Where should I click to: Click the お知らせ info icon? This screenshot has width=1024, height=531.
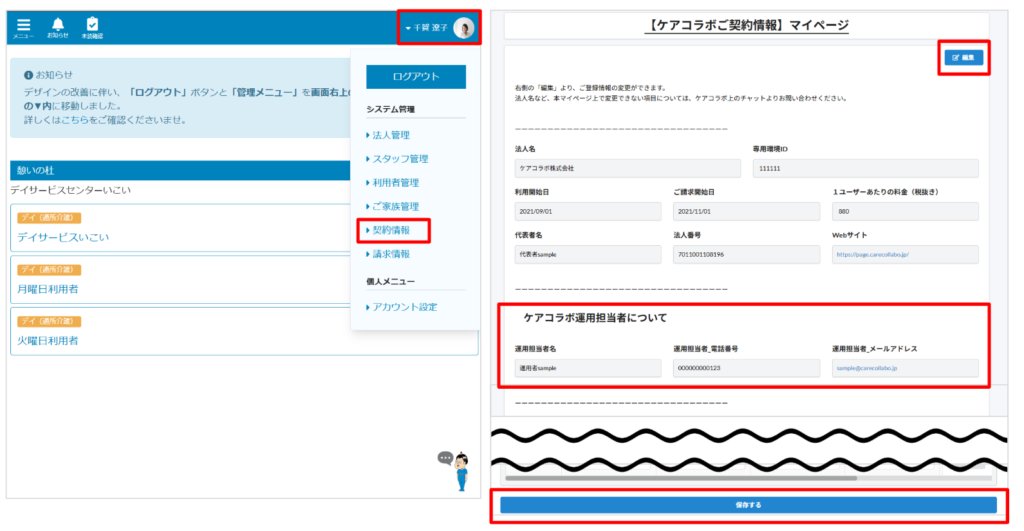click(x=28, y=75)
